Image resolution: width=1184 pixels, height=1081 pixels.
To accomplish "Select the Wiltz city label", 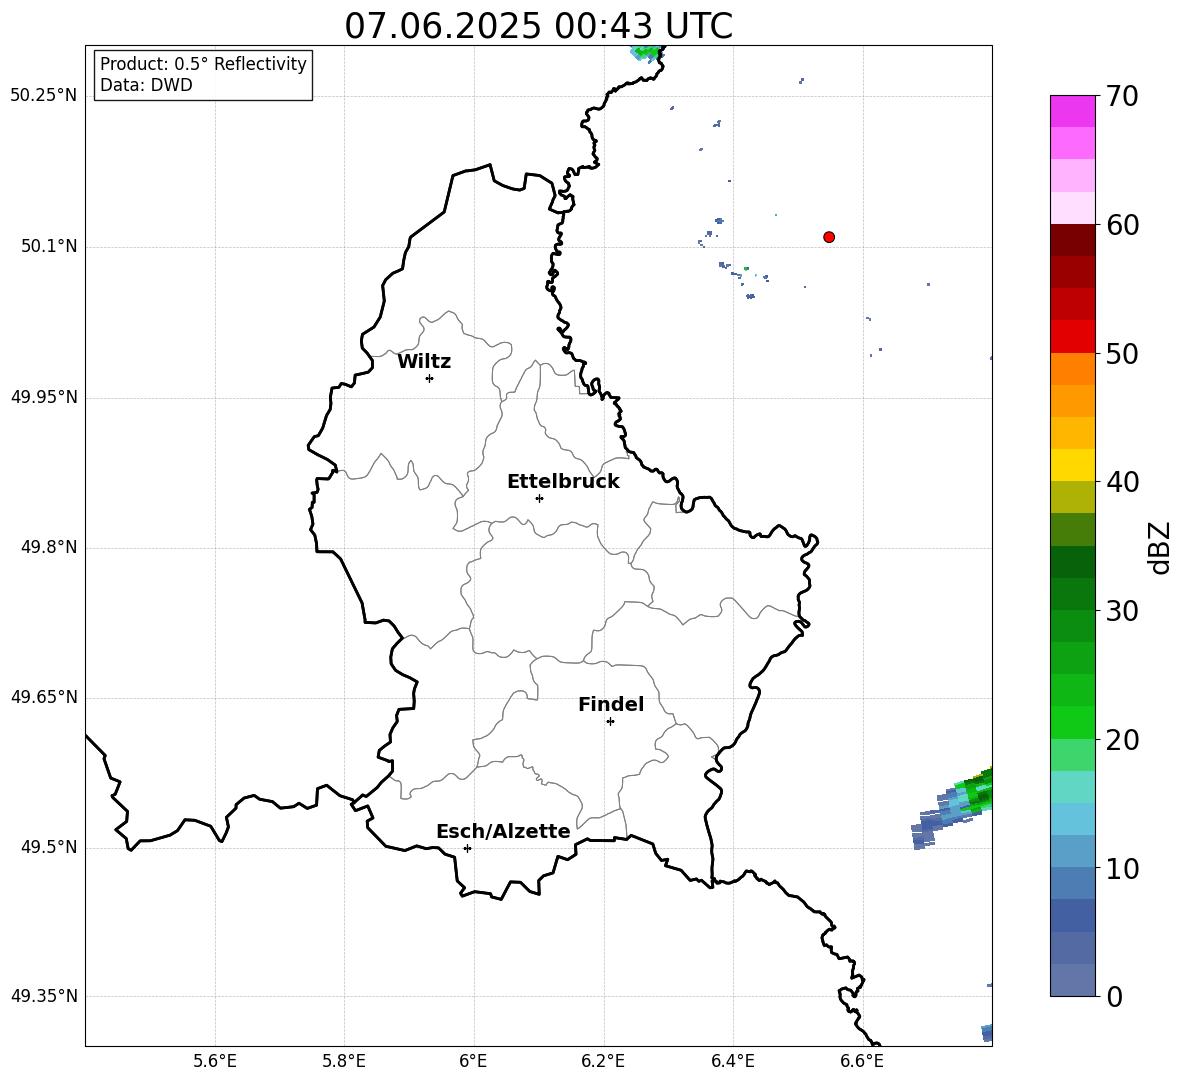I will pyautogui.click(x=424, y=362).
